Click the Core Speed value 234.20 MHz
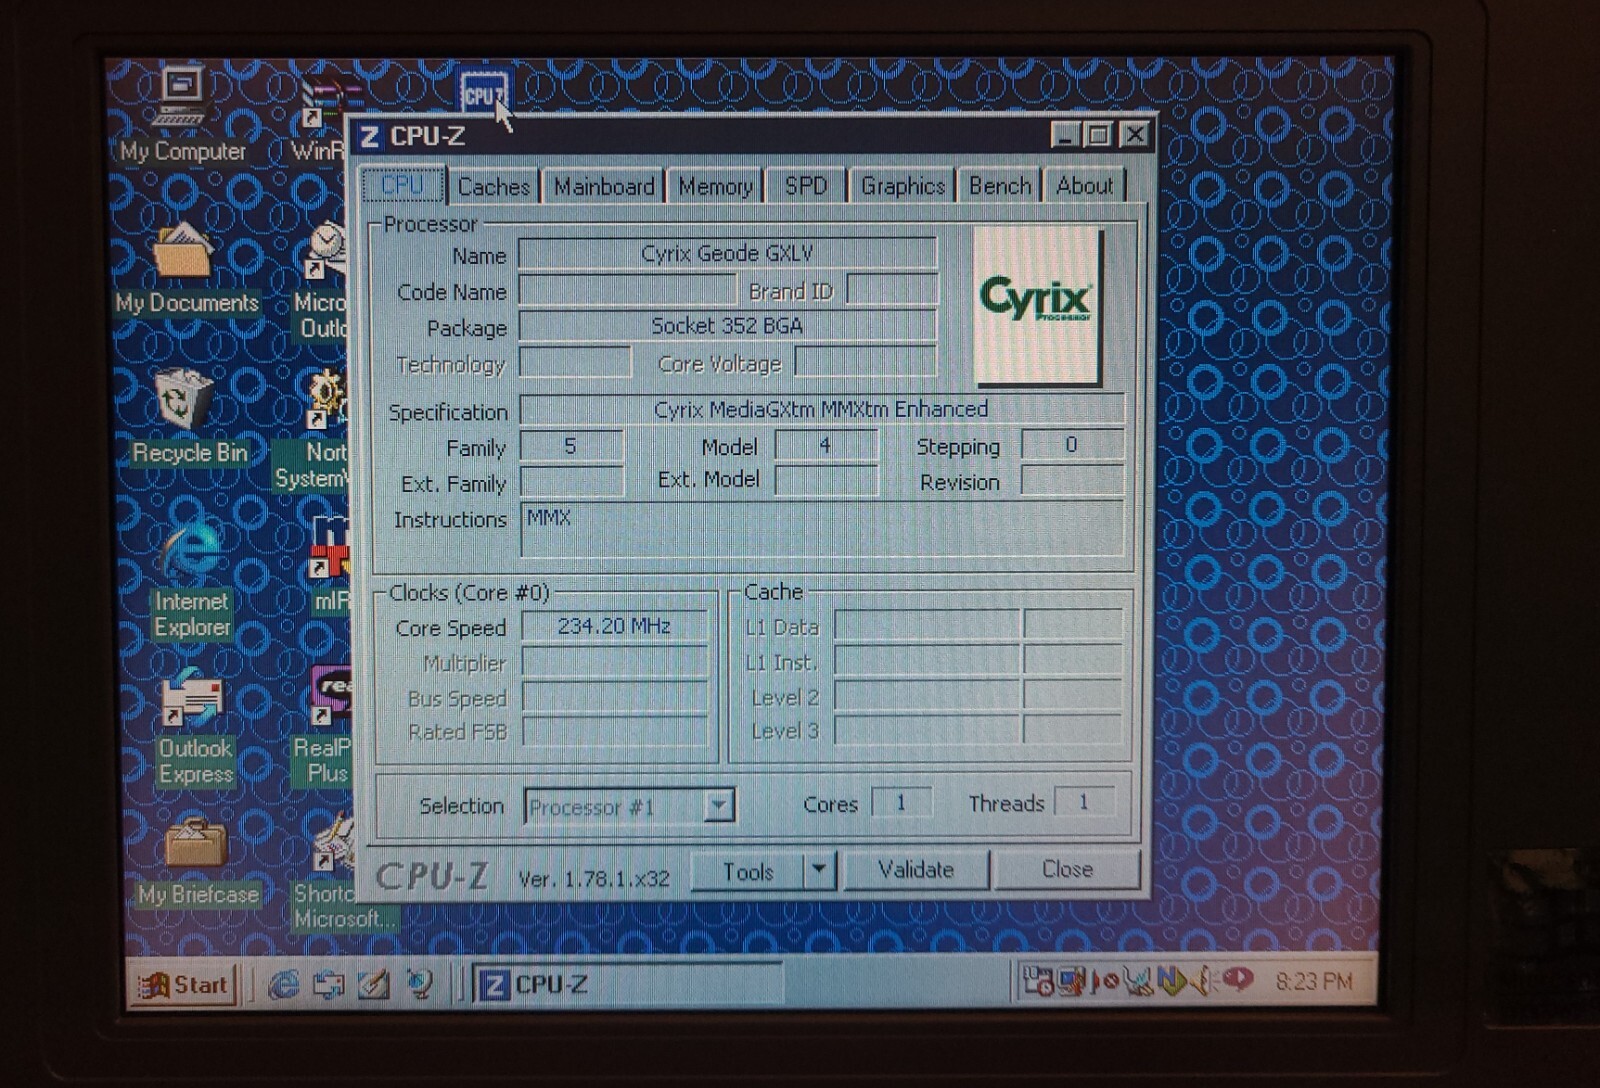This screenshot has height=1088, width=1600. 614,626
